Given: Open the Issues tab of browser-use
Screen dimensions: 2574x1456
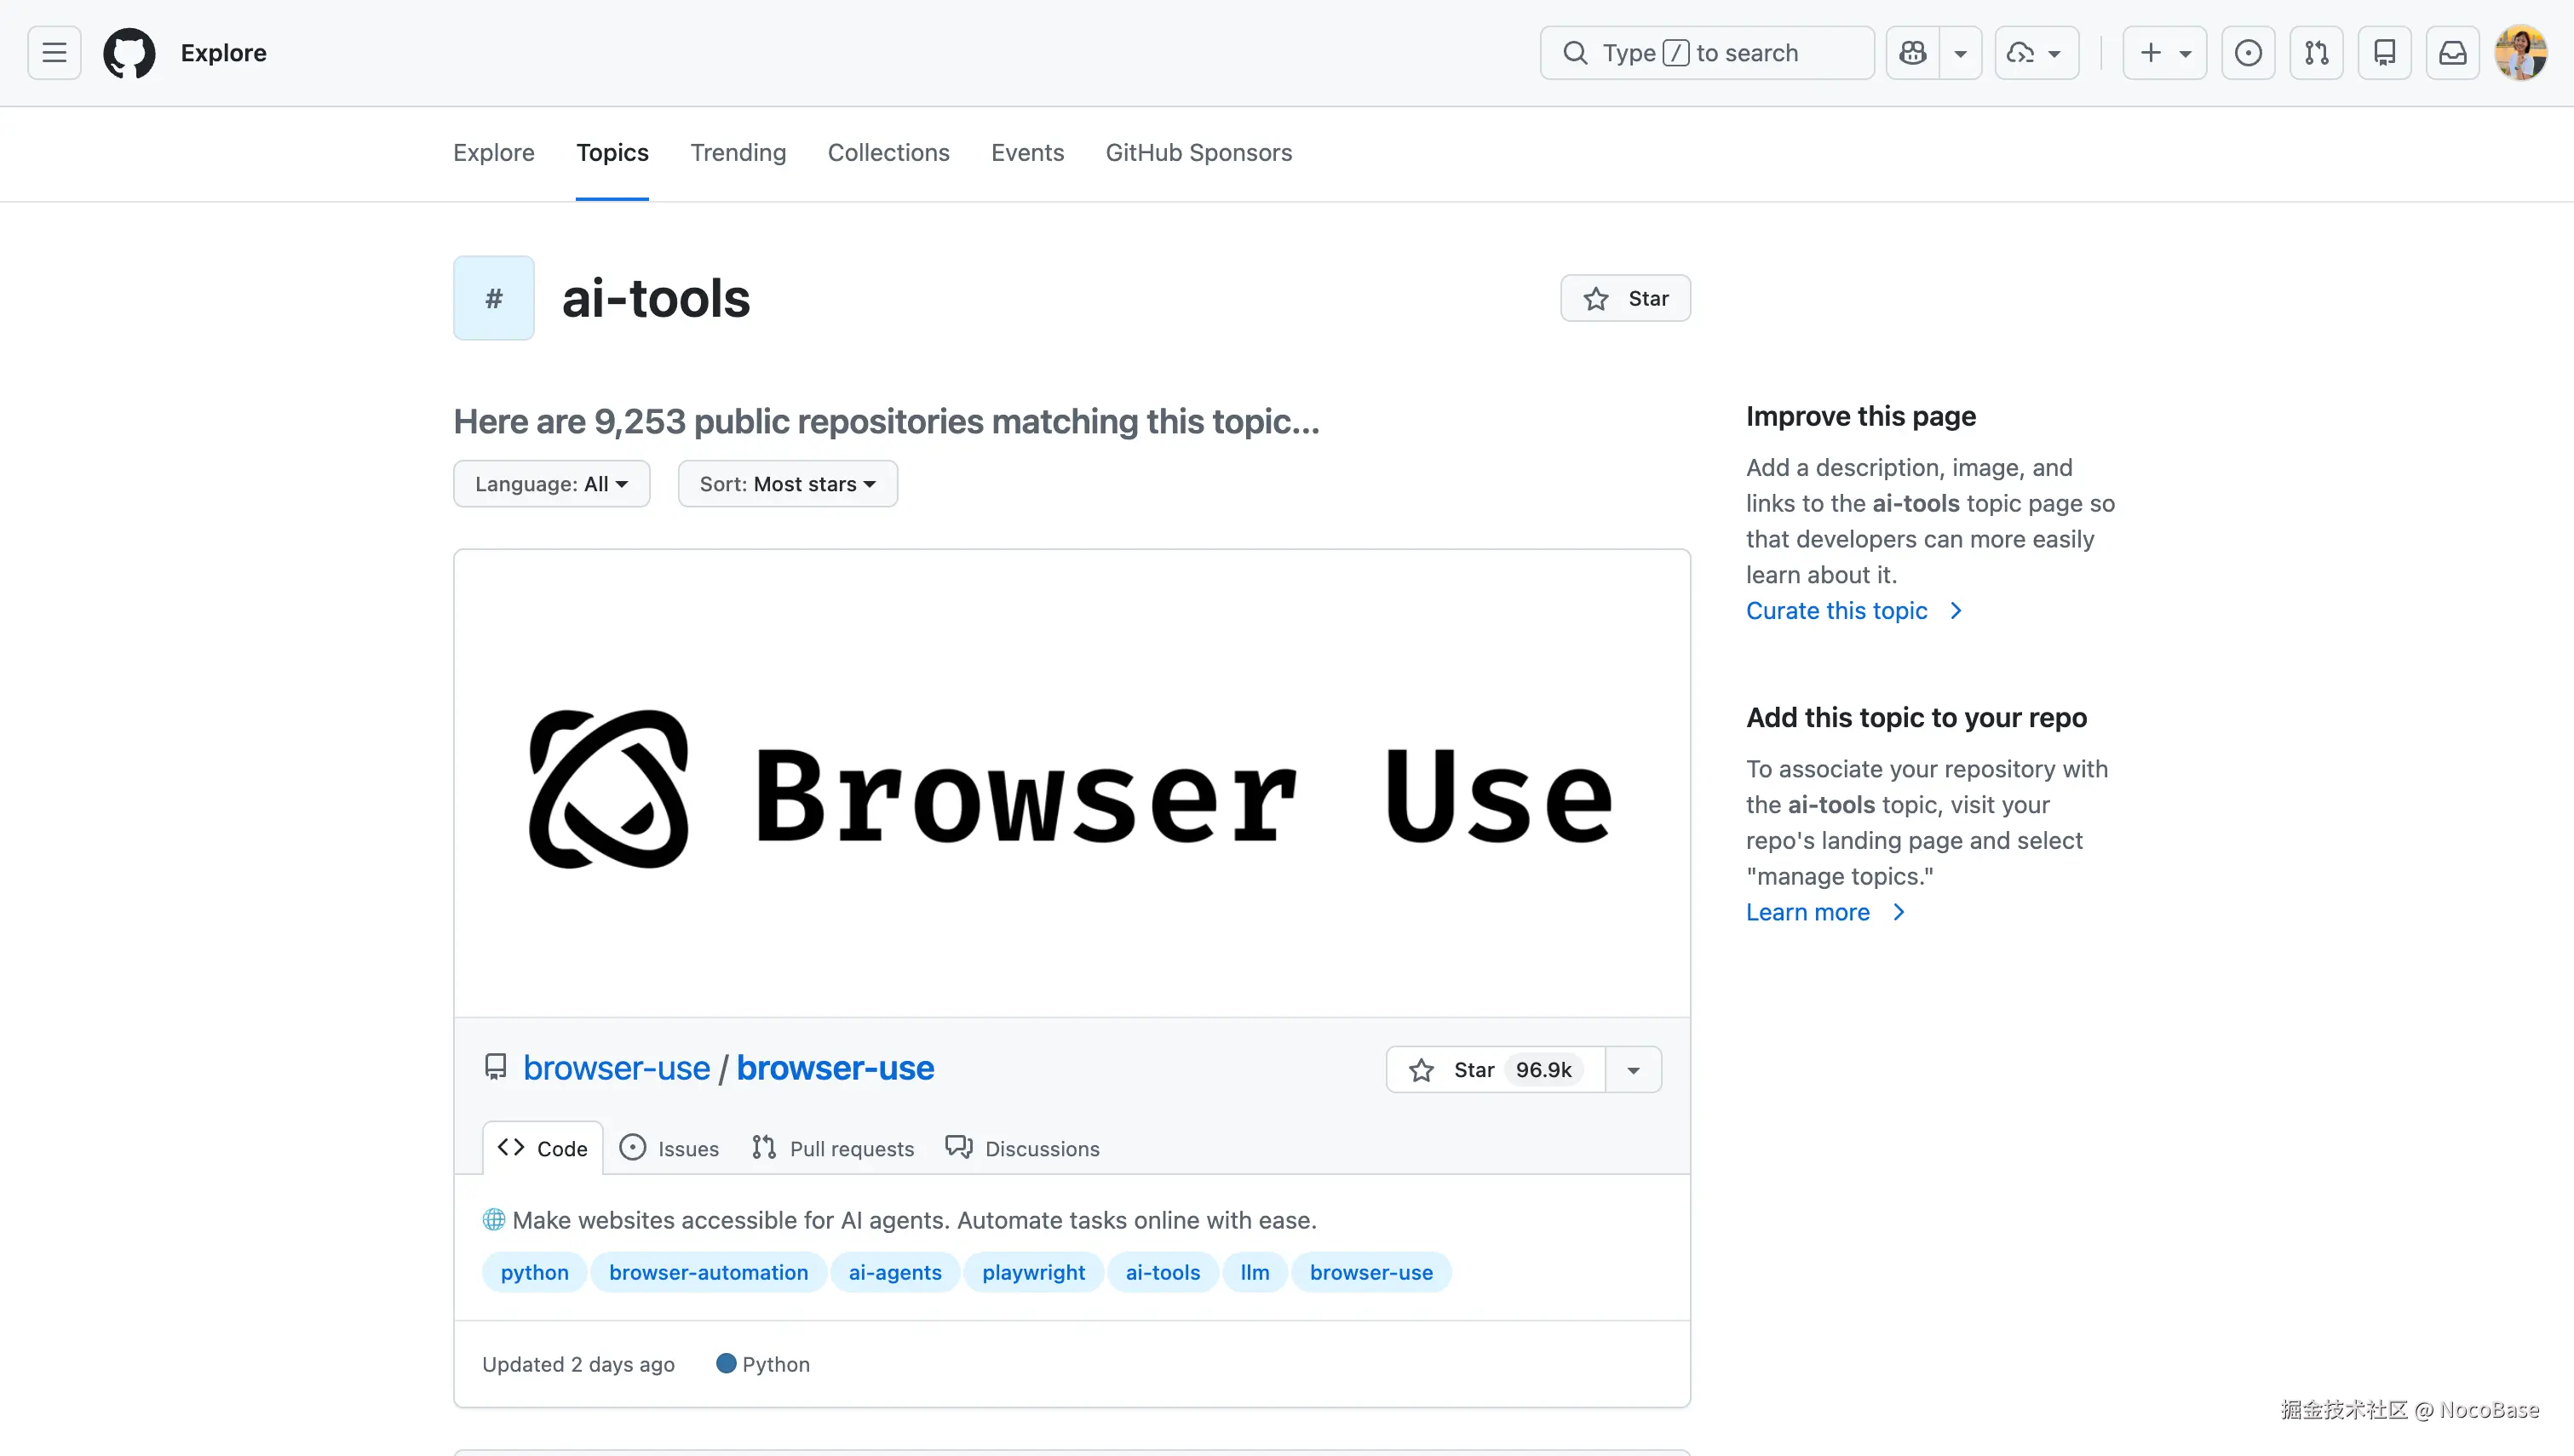Looking at the screenshot, I should tap(669, 1148).
